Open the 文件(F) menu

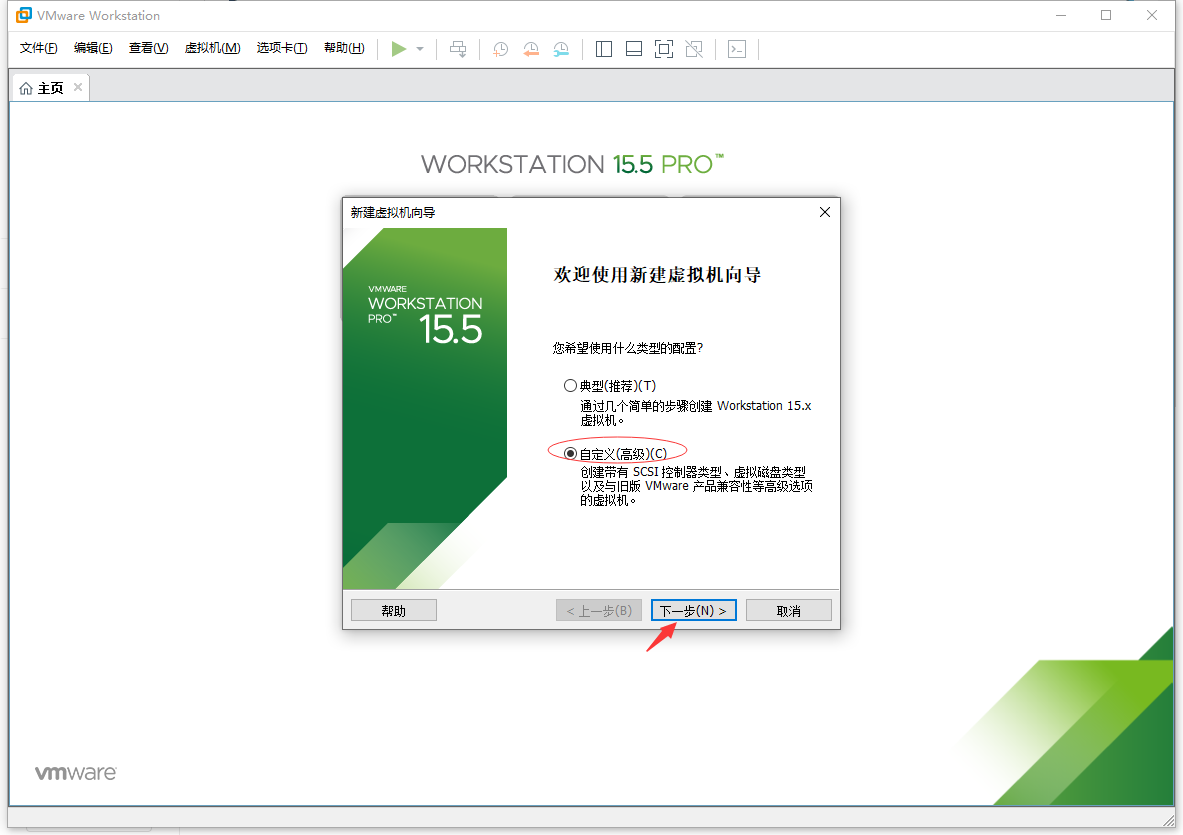(38, 48)
